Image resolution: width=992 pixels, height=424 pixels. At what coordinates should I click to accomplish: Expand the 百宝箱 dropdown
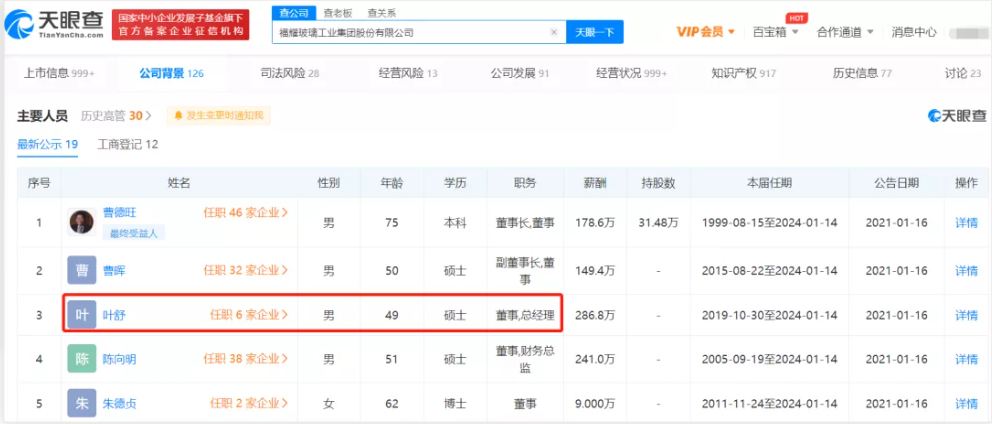(x=776, y=32)
